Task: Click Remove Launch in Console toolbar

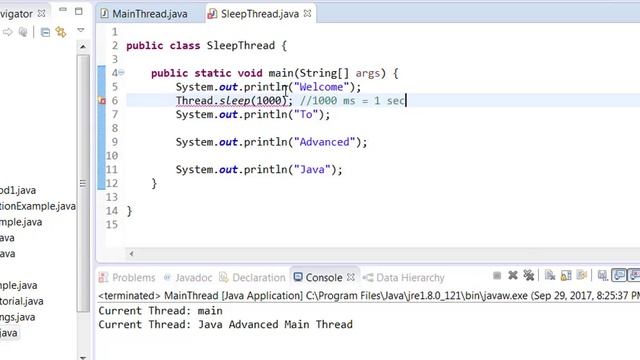Action: (x=513, y=276)
